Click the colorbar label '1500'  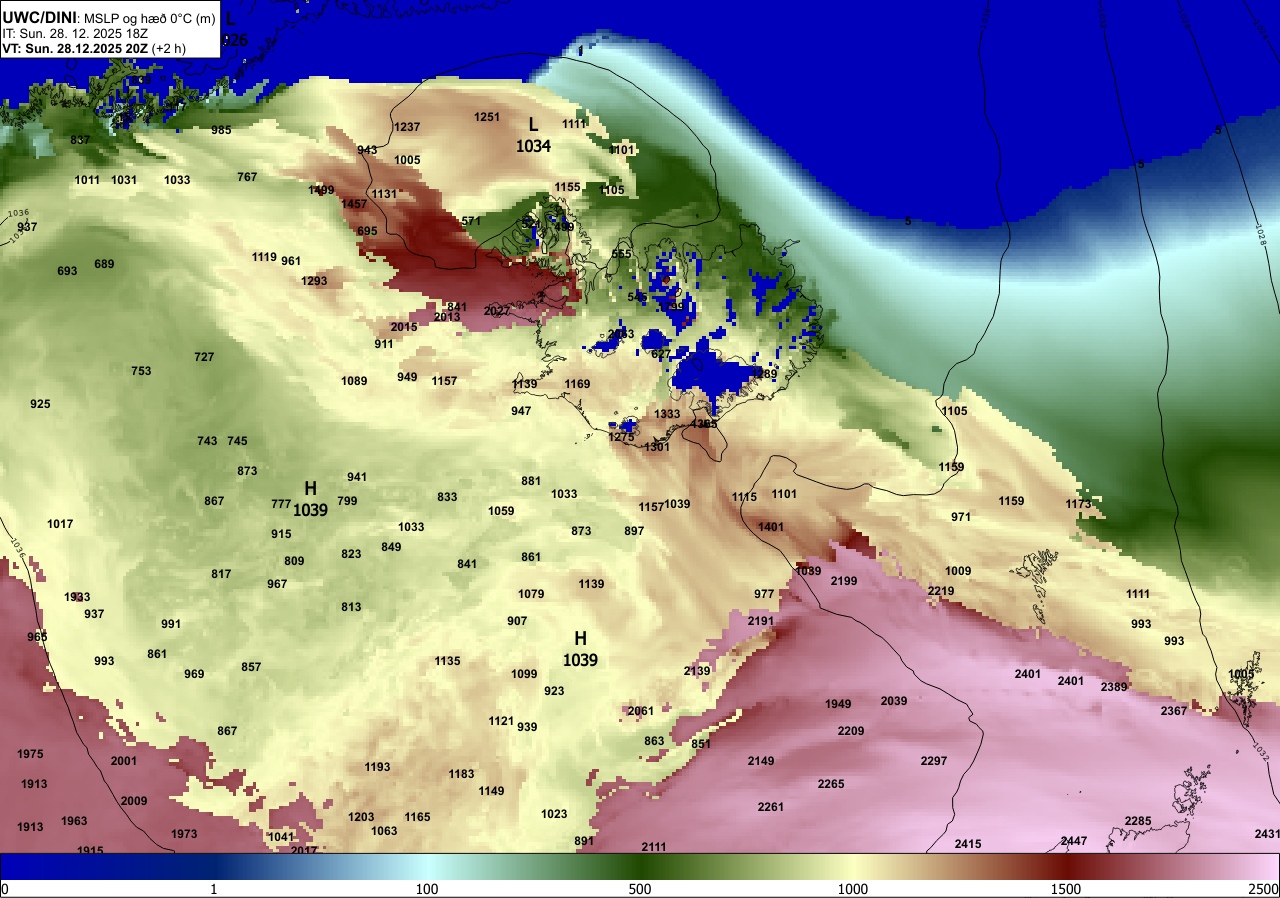point(1066,889)
